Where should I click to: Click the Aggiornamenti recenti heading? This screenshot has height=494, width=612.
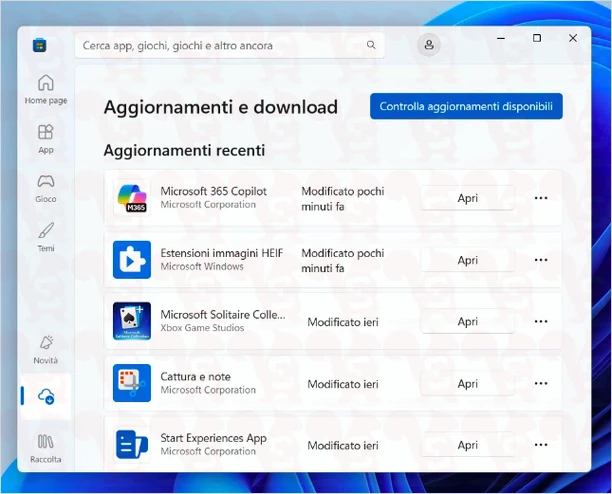point(184,150)
